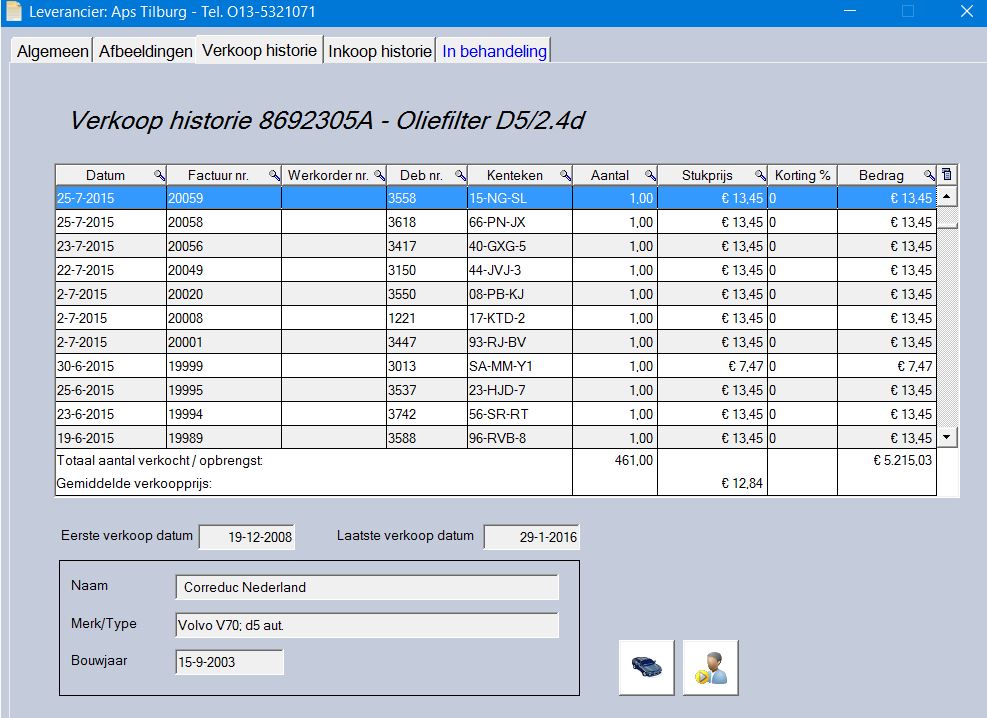Viewport: 987px width, 718px height.
Task: Open the In behandeling tab
Action: (494, 51)
